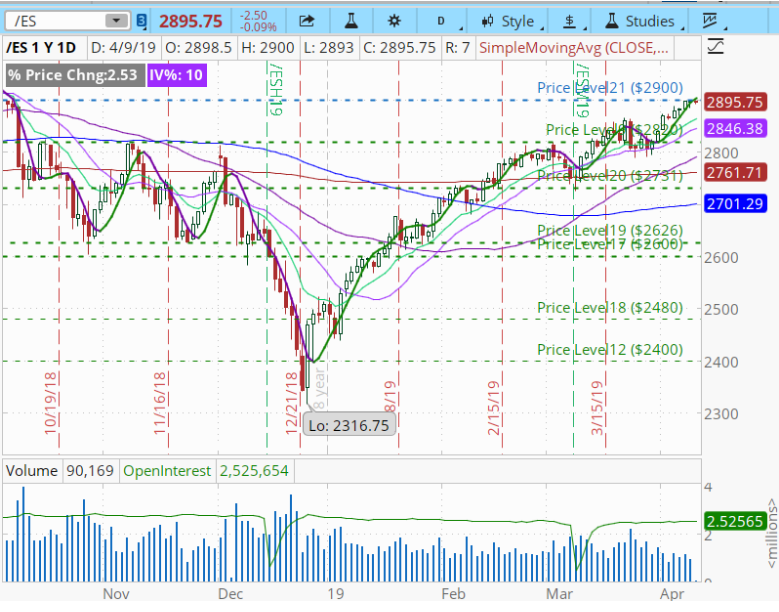Click the red 2761.71 price axis bubble
This screenshot has height=612, width=779.
734,172
